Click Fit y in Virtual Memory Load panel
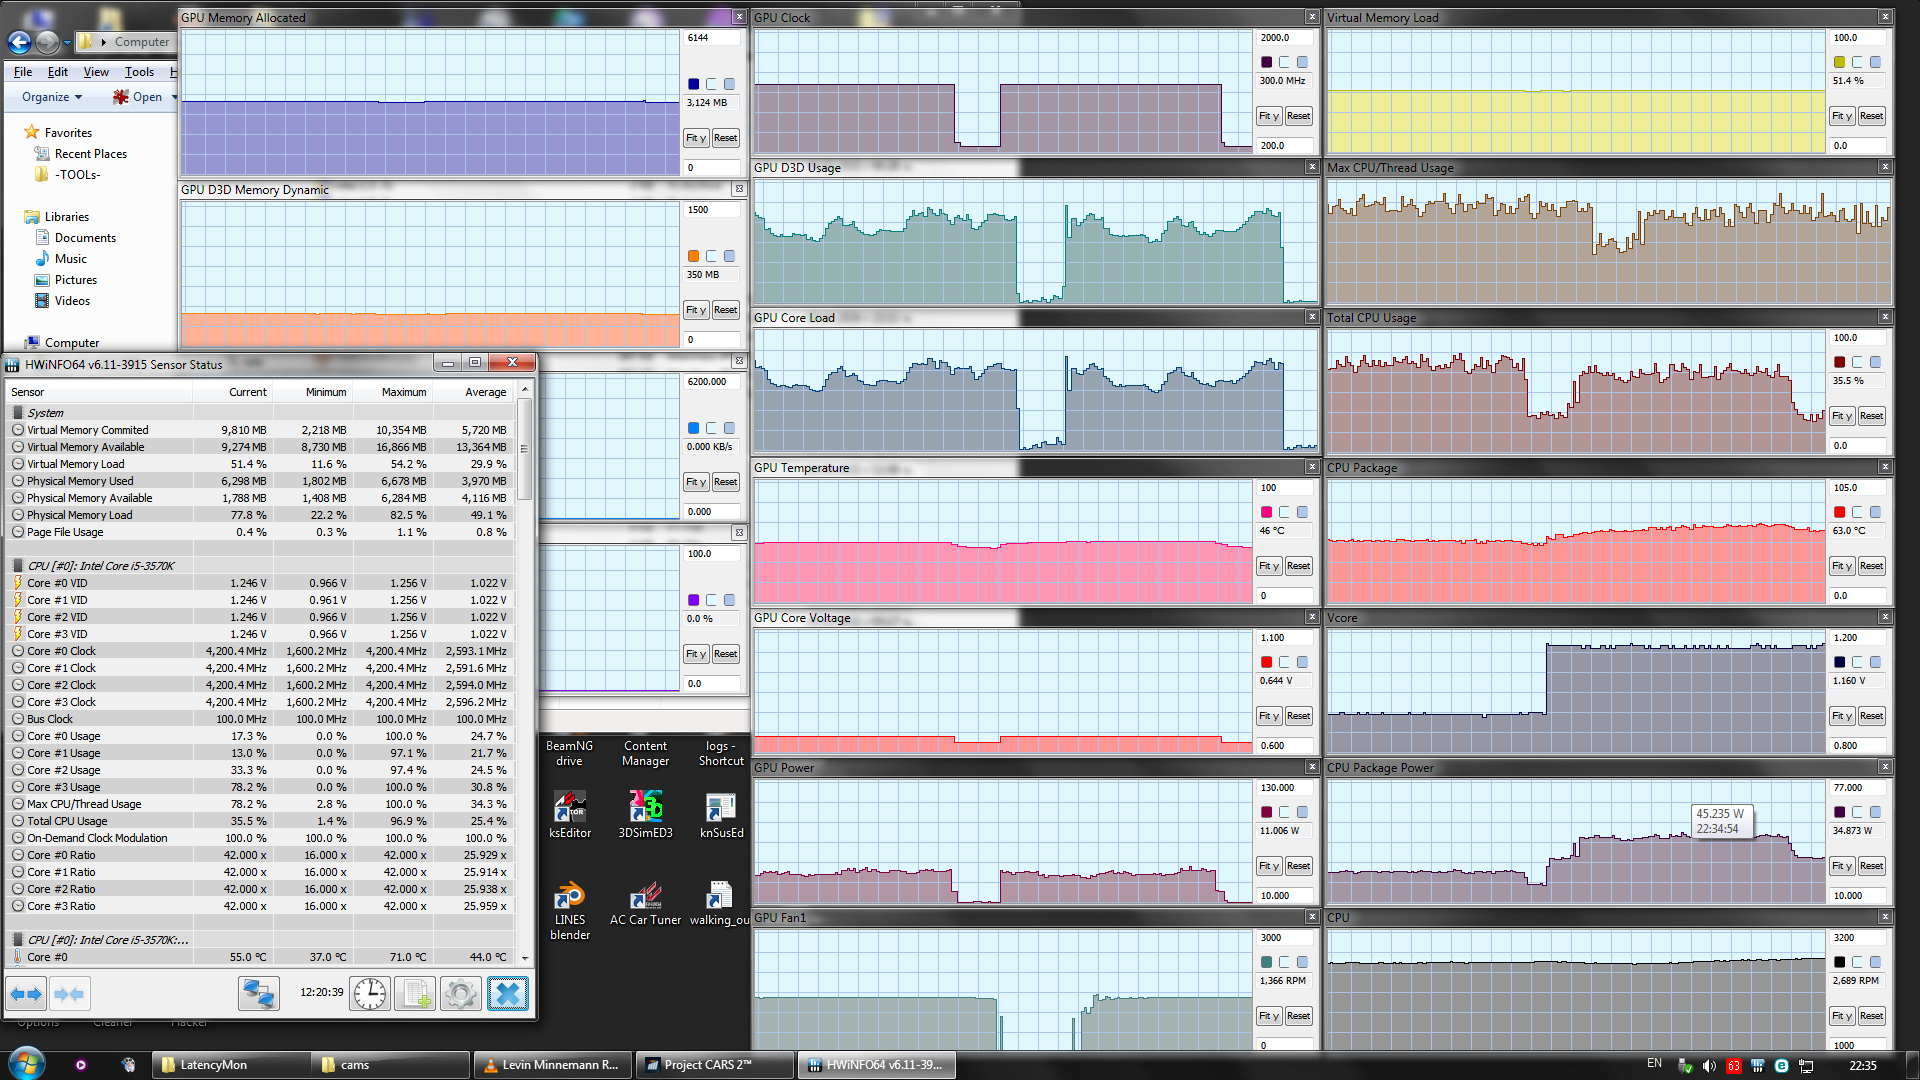Image resolution: width=1920 pixels, height=1080 pixels. coord(1842,116)
